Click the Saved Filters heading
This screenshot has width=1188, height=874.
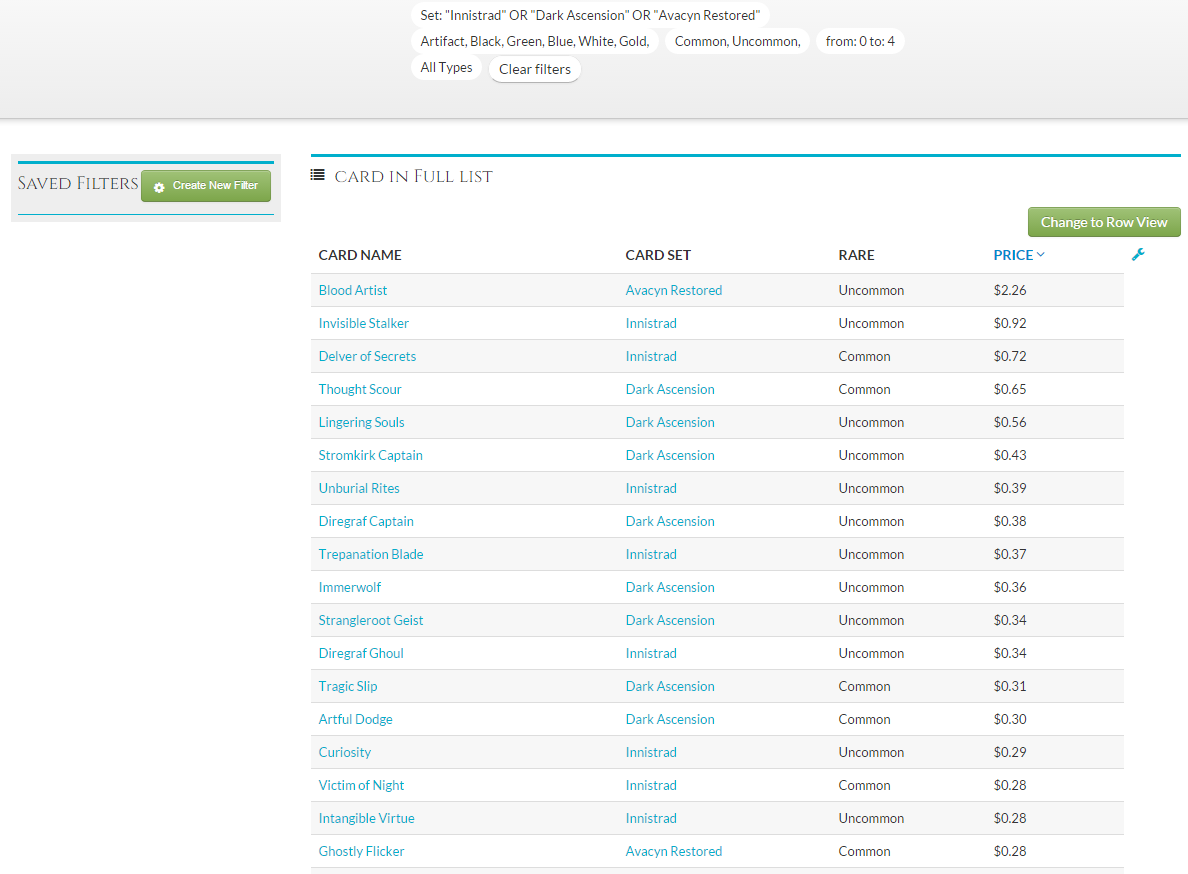click(x=78, y=183)
